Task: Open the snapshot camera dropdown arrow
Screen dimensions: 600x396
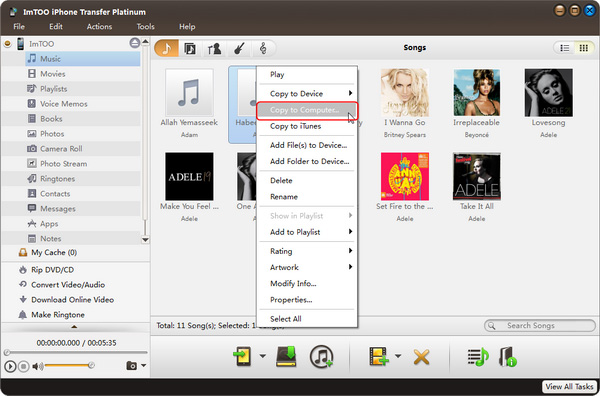Action: 143,365
